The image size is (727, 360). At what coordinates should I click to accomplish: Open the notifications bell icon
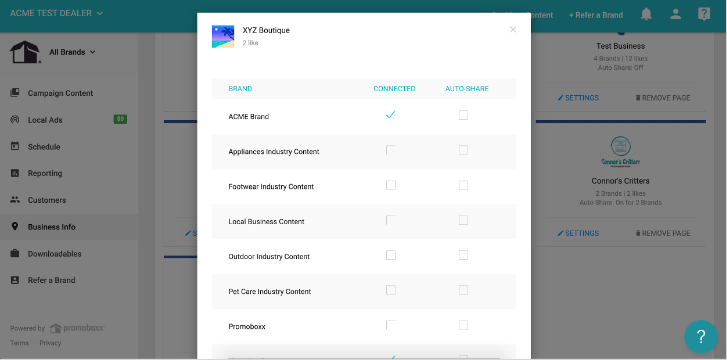point(646,14)
